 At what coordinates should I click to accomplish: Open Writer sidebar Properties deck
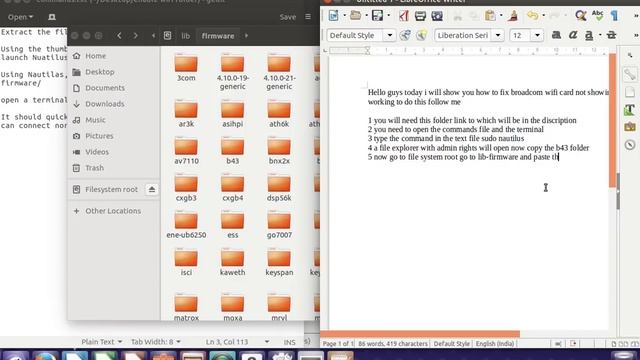[x=630, y=73]
